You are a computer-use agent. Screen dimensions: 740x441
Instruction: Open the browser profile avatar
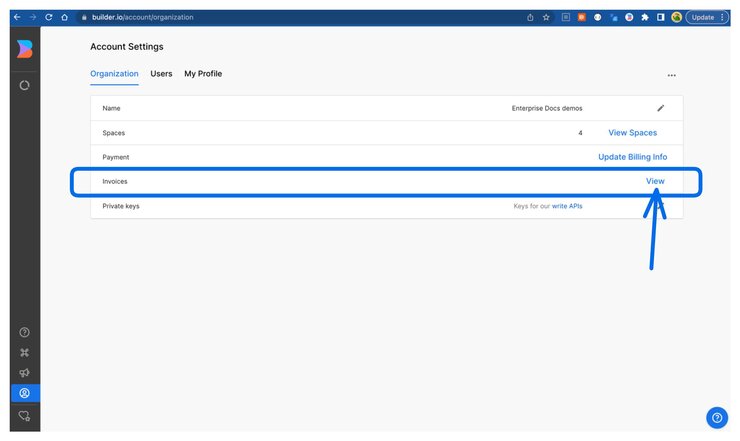click(676, 17)
